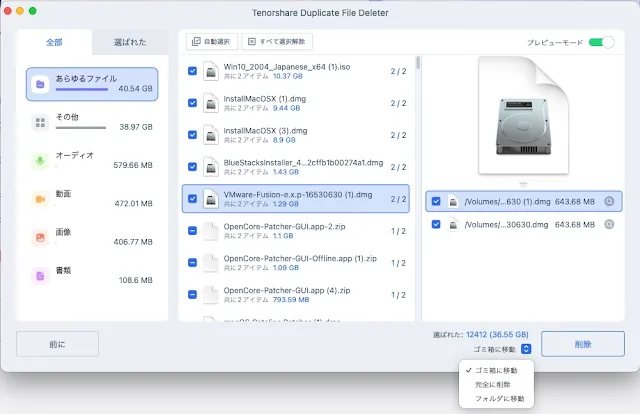Screen dimensions: 640x414
Task: Switch to the 全部 tab
Action: pyautogui.click(x=54, y=42)
